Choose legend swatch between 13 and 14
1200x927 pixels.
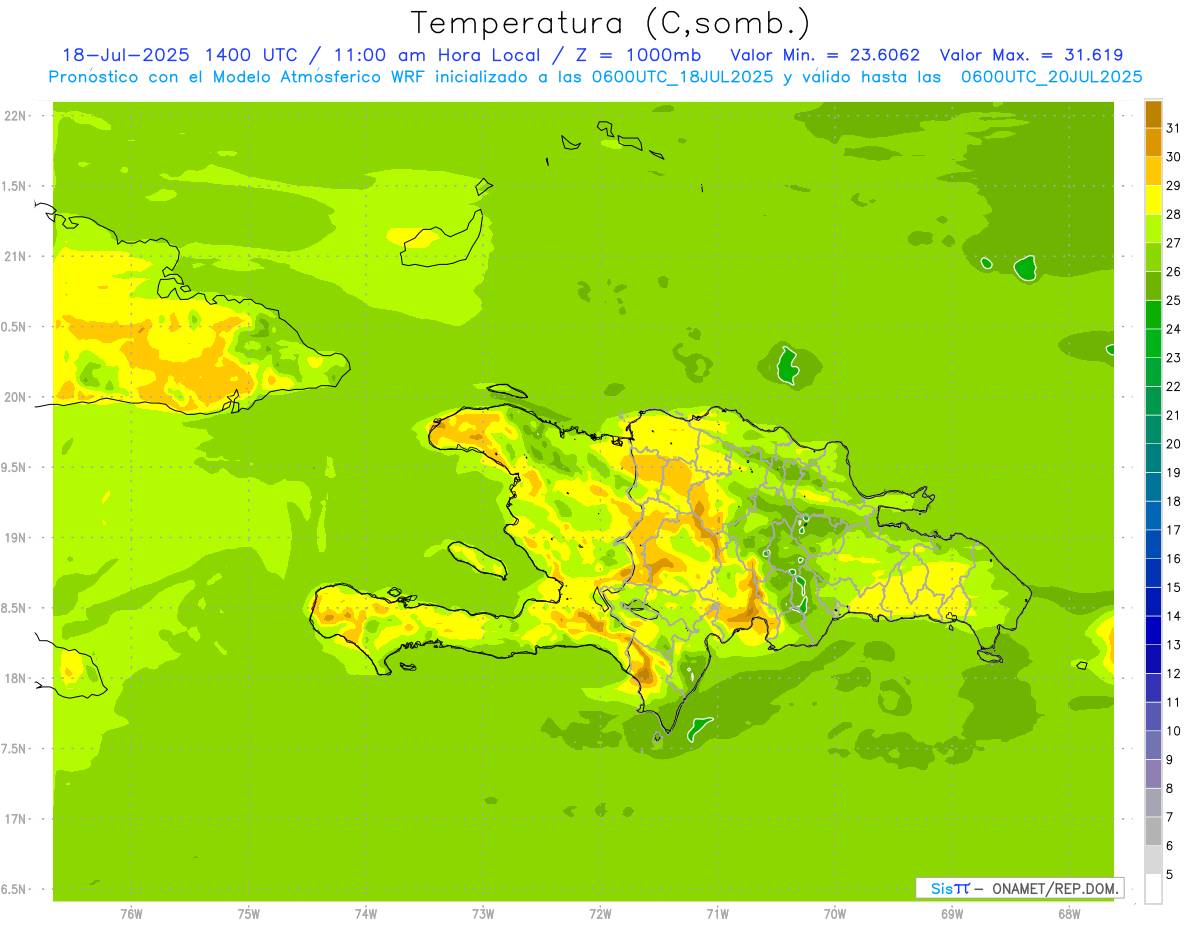[x=1153, y=630]
